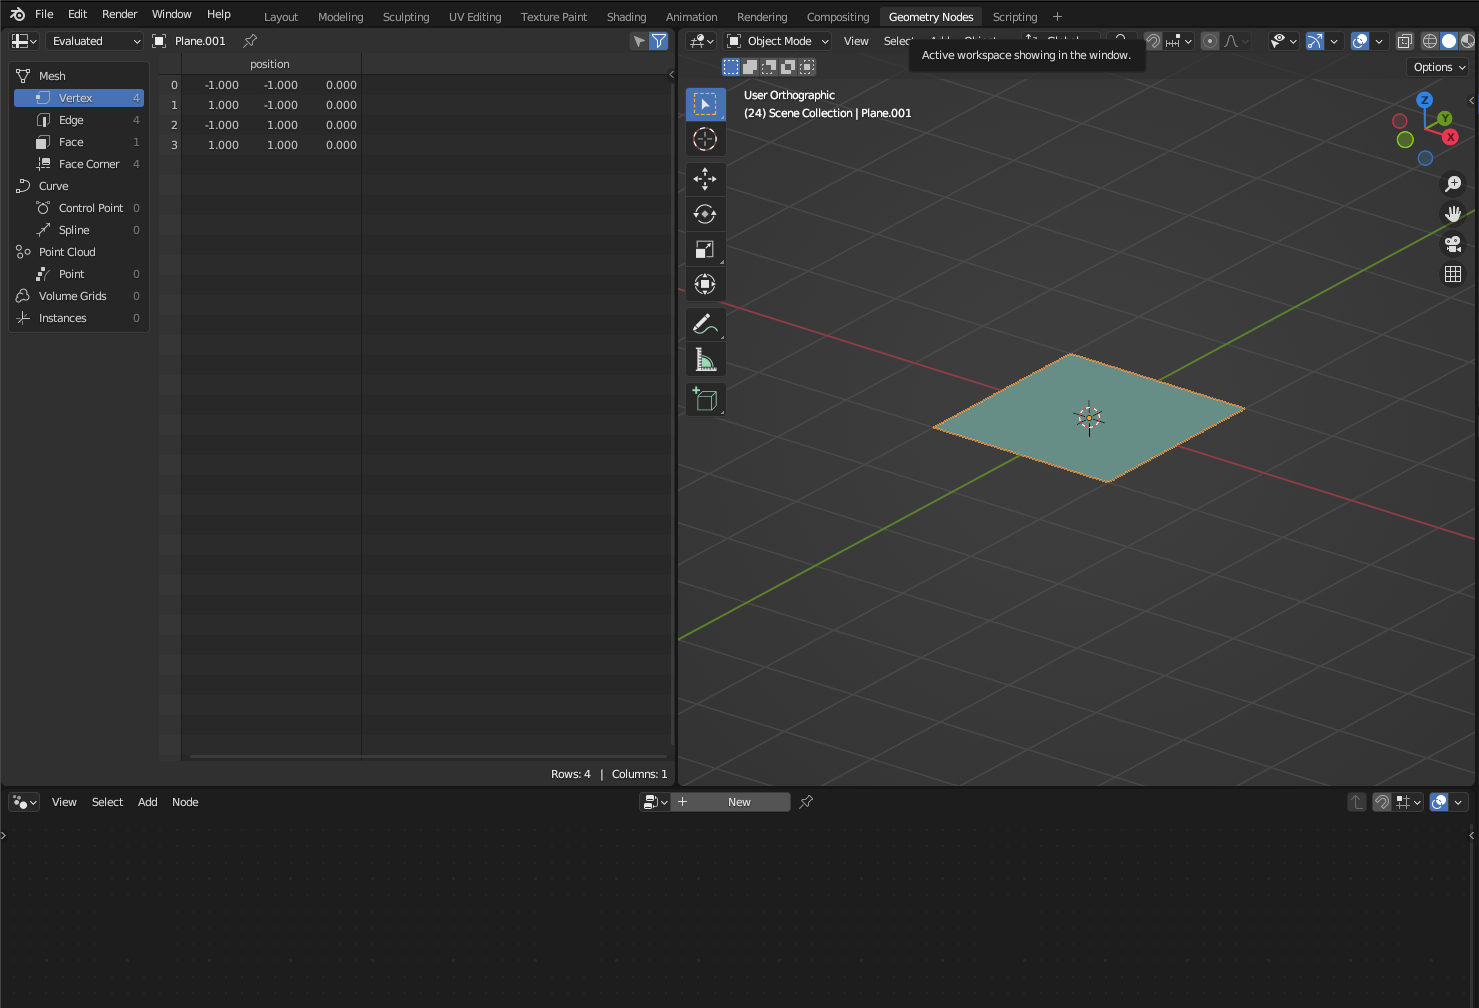This screenshot has height=1008, width=1479.
Task: Click the Blender logo menu icon
Action: (x=17, y=14)
